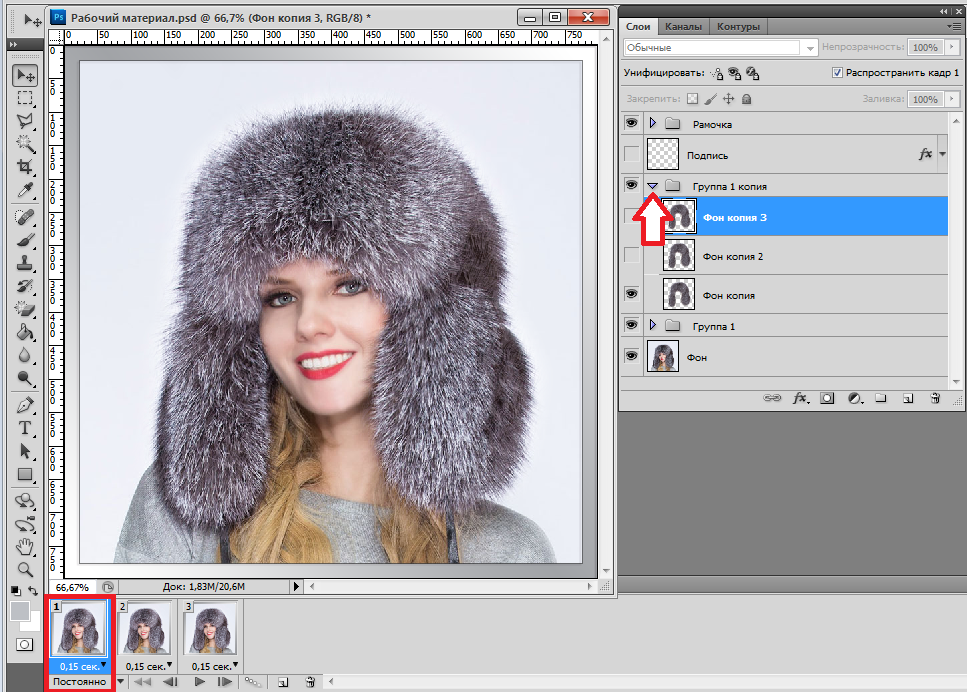This screenshot has width=967, height=692.
Task: Add a layer mask from Layers panel
Action: click(x=828, y=398)
